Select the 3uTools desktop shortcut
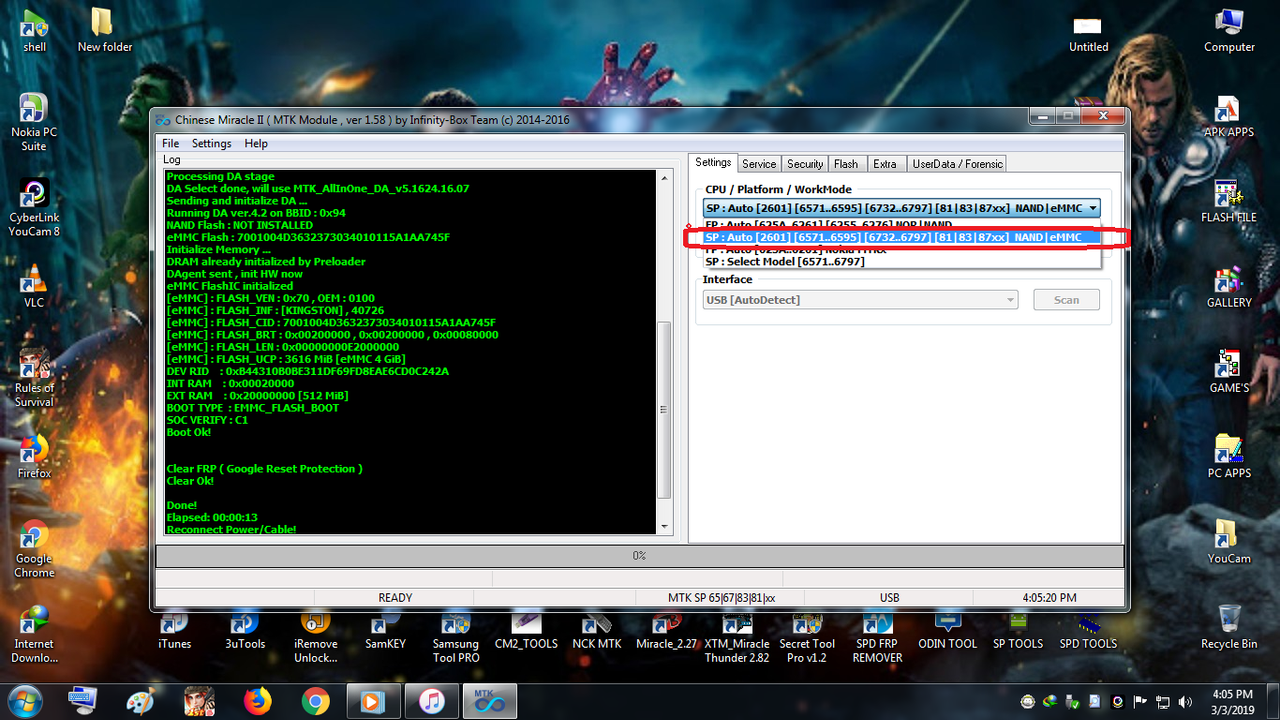Screen dimensions: 1280x720 (245, 630)
